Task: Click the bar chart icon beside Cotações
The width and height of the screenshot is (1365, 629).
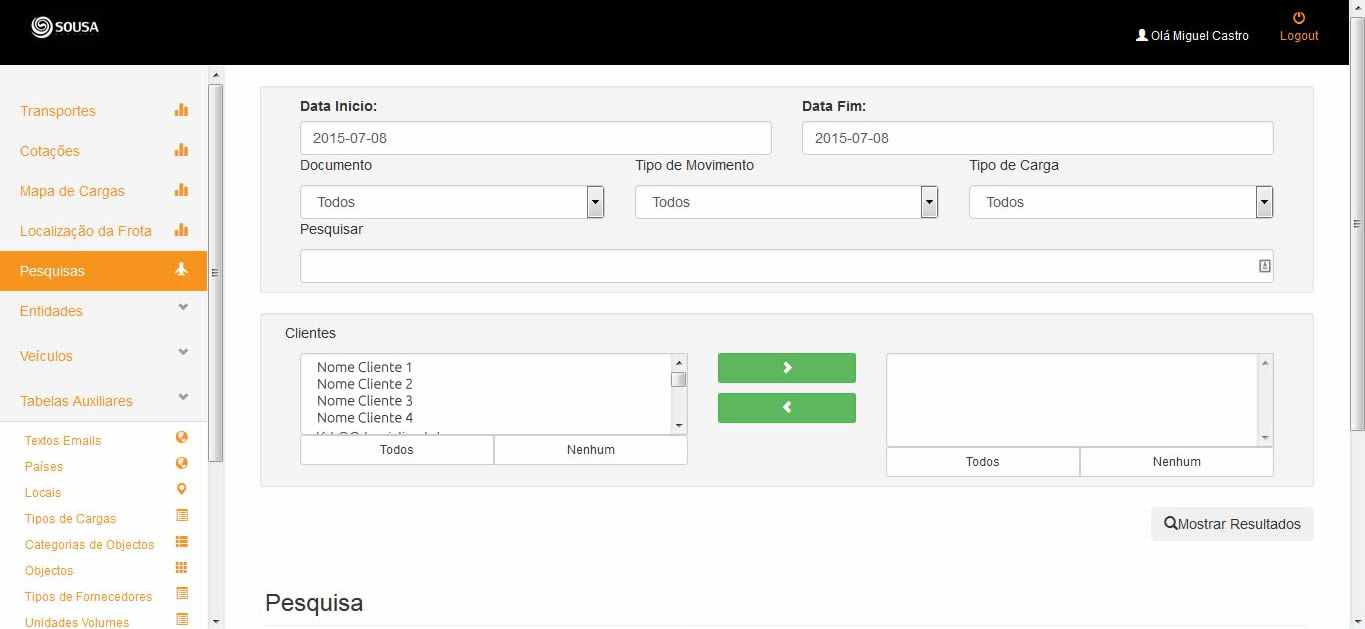Action: click(181, 150)
